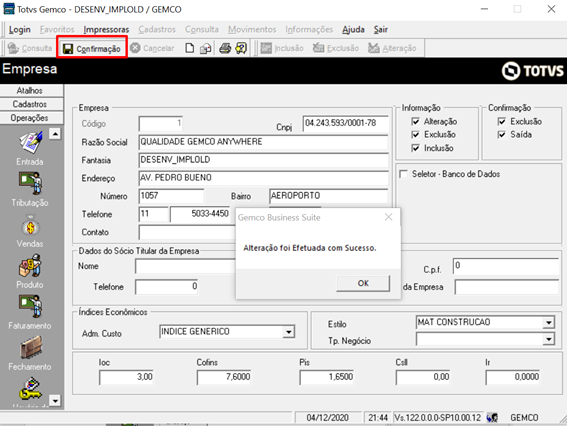The height and width of the screenshot is (426, 567).
Task: Click the Bairro input field
Action: 328,196
